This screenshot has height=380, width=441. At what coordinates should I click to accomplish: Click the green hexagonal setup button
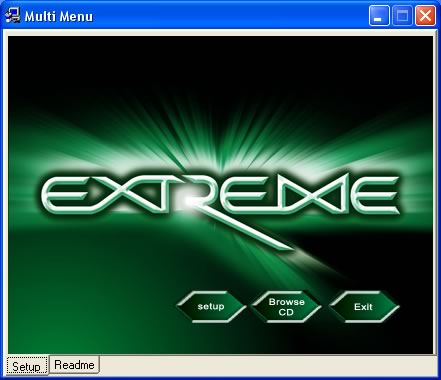211,307
